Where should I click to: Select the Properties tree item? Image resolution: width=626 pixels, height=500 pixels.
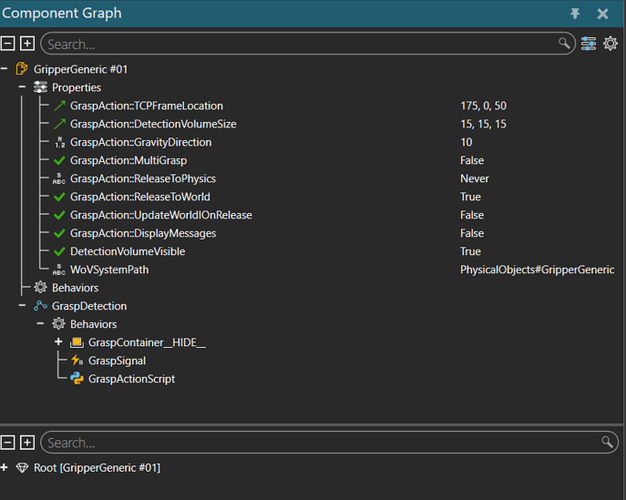coord(77,87)
